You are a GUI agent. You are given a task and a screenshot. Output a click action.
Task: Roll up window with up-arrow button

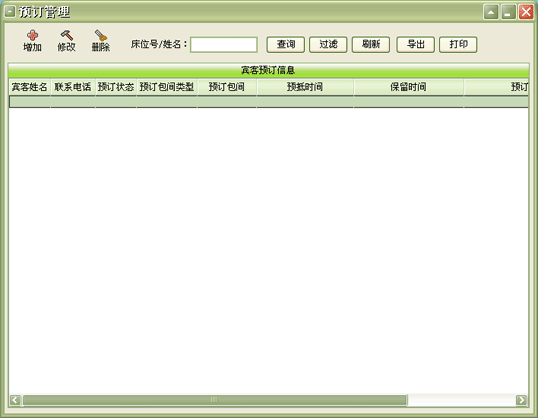pyautogui.click(x=491, y=12)
